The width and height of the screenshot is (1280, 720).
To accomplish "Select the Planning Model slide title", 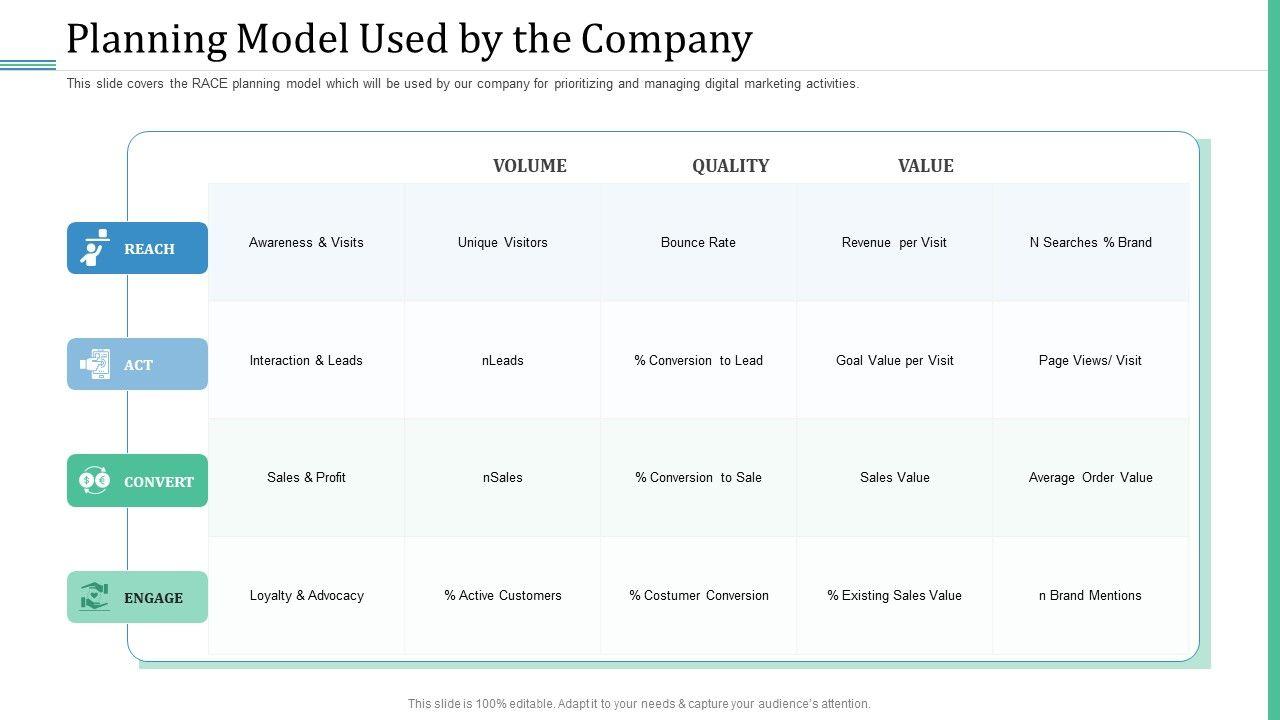I will [x=409, y=40].
